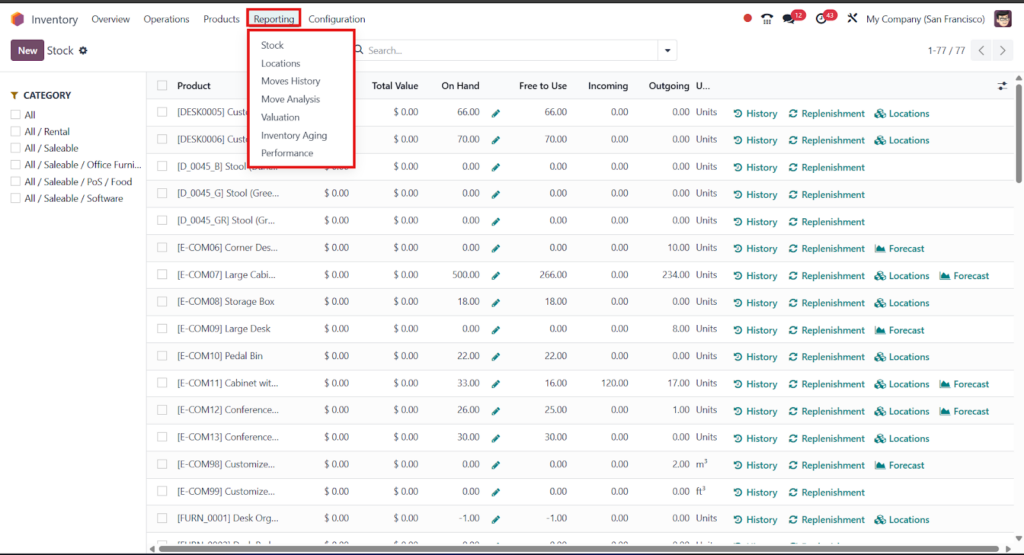The width and height of the screenshot is (1024, 555).
Task: Open Forecast for E-COM12 Conference row
Action: coord(964,411)
